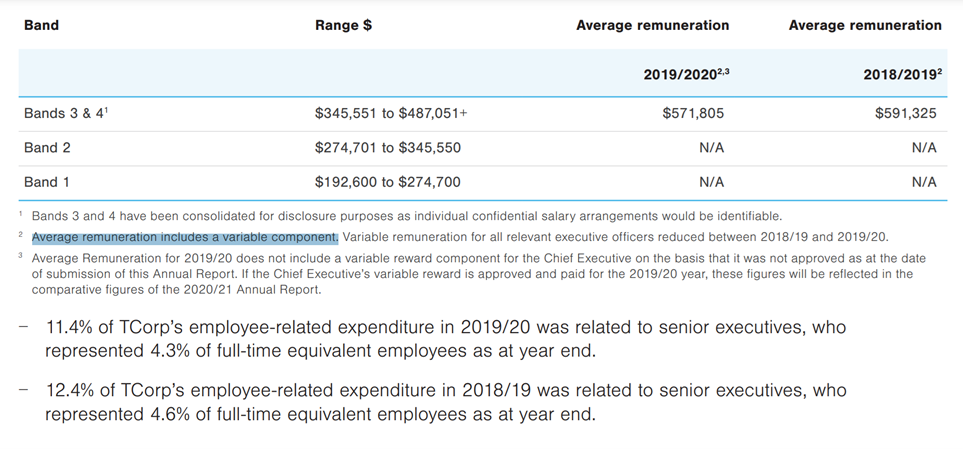Click the N/A 2018/2019 value for Band 1
The width and height of the screenshot is (963, 449).
pyautogui.click(x=924, y=182)
